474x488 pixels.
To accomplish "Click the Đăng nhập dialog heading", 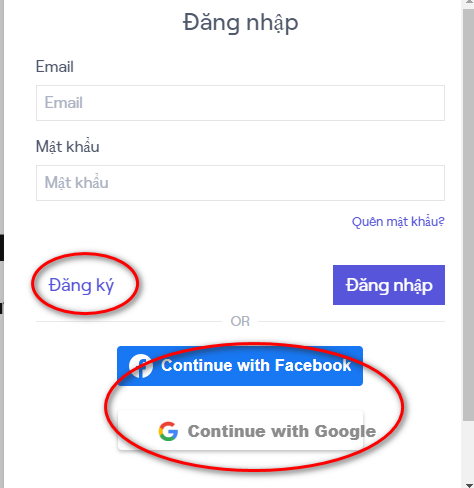I will pos(240,23).
